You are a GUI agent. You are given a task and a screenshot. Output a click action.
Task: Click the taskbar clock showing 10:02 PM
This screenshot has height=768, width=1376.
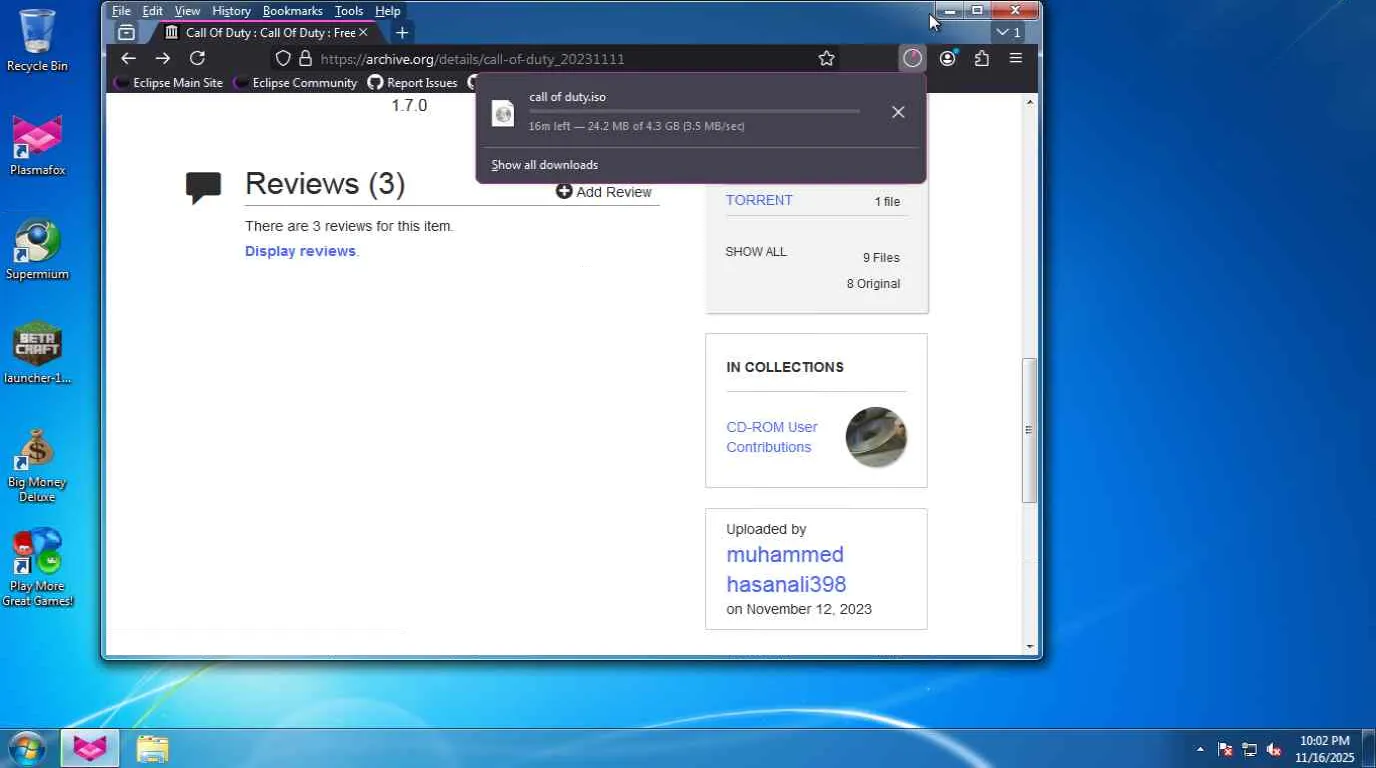tap(1325, 749)
